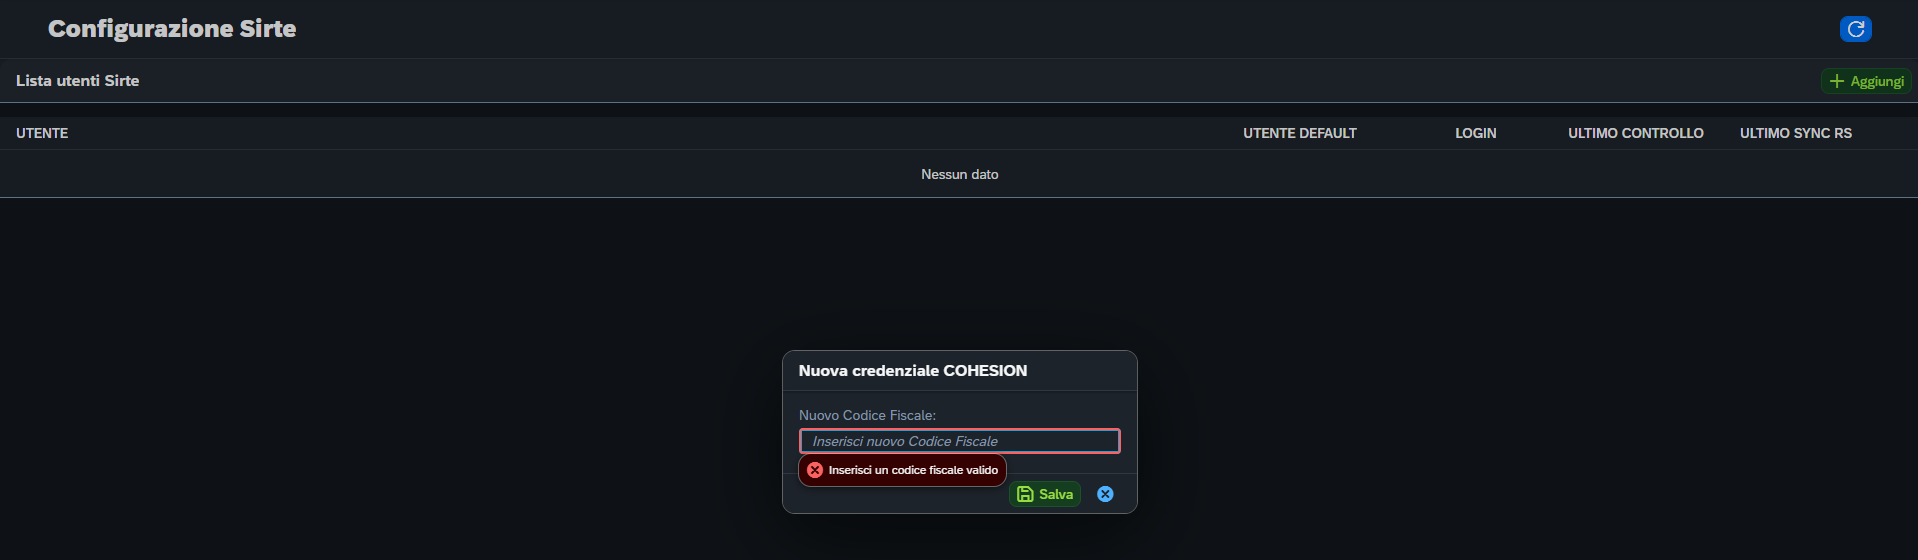Screen dimensions: 1918x560
Task: Click the Salva text label
Action: pos(1056,494)
